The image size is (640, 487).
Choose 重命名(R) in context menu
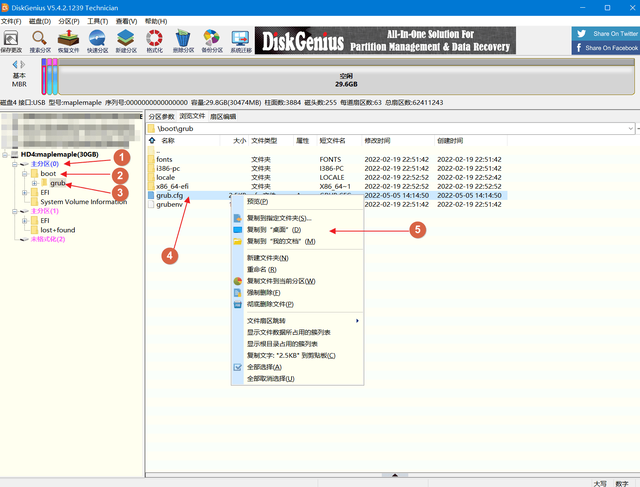[x=297, y=269]
